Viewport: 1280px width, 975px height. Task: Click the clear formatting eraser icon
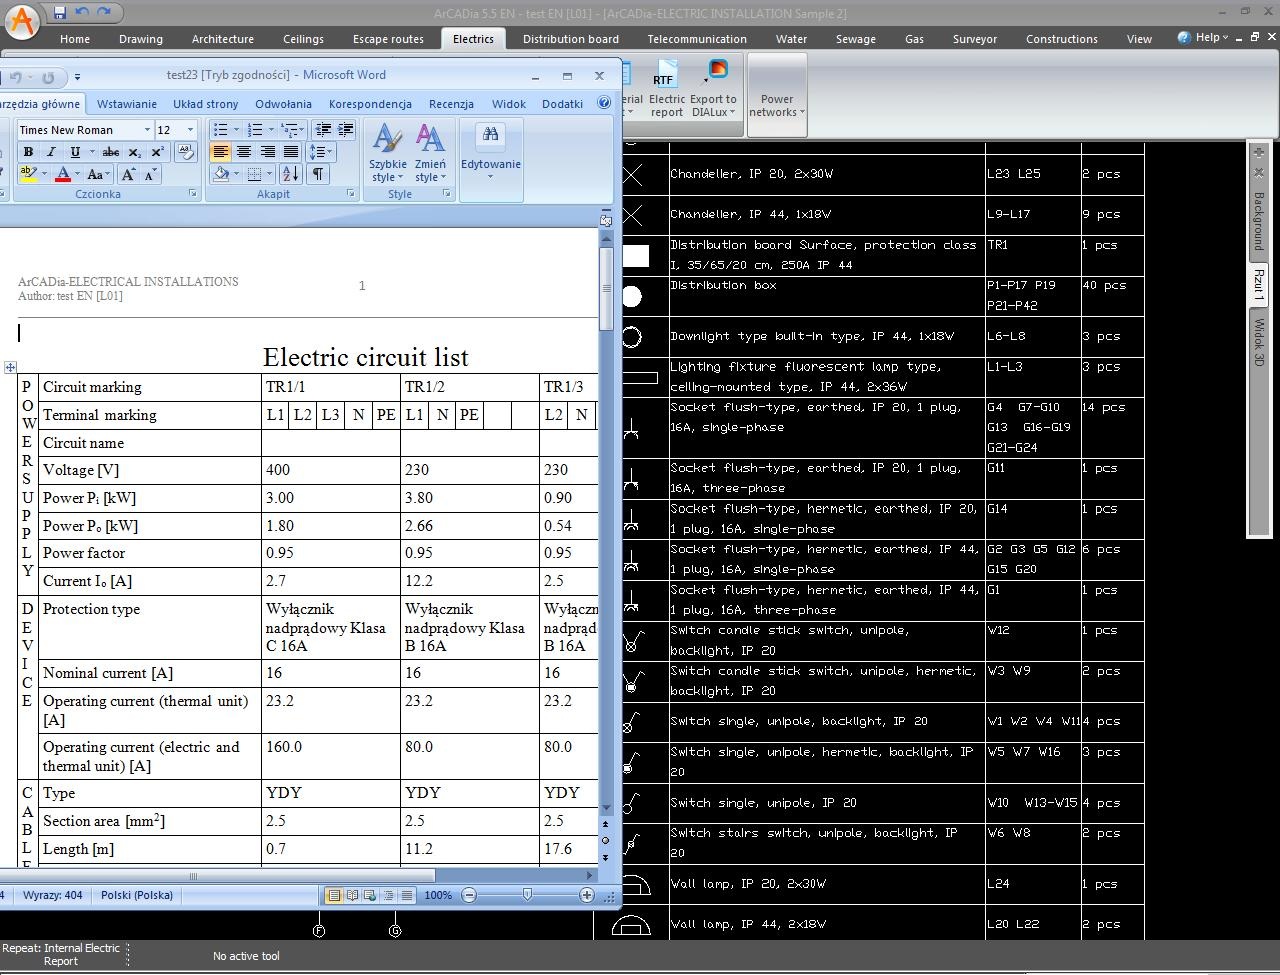[185, 152]
